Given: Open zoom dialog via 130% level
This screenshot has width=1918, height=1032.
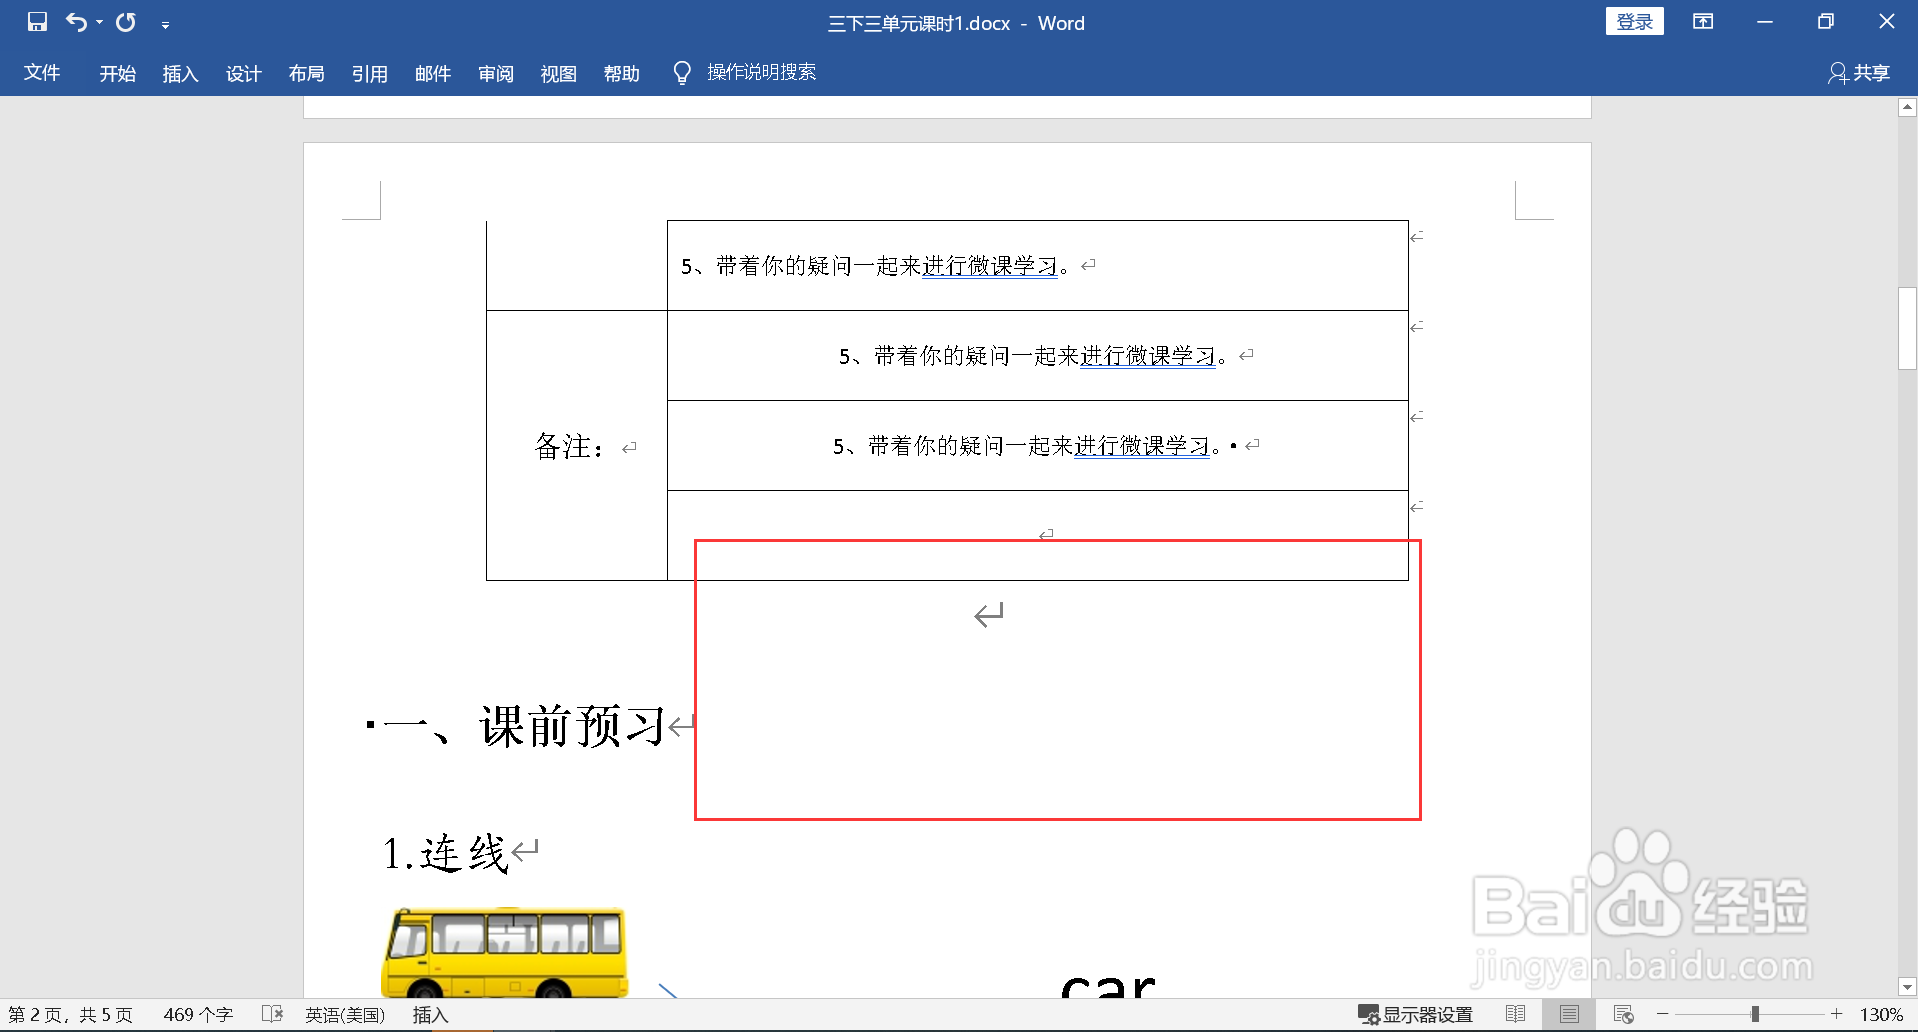Looking at the screenshot, I should [x=1881, y=1015].
